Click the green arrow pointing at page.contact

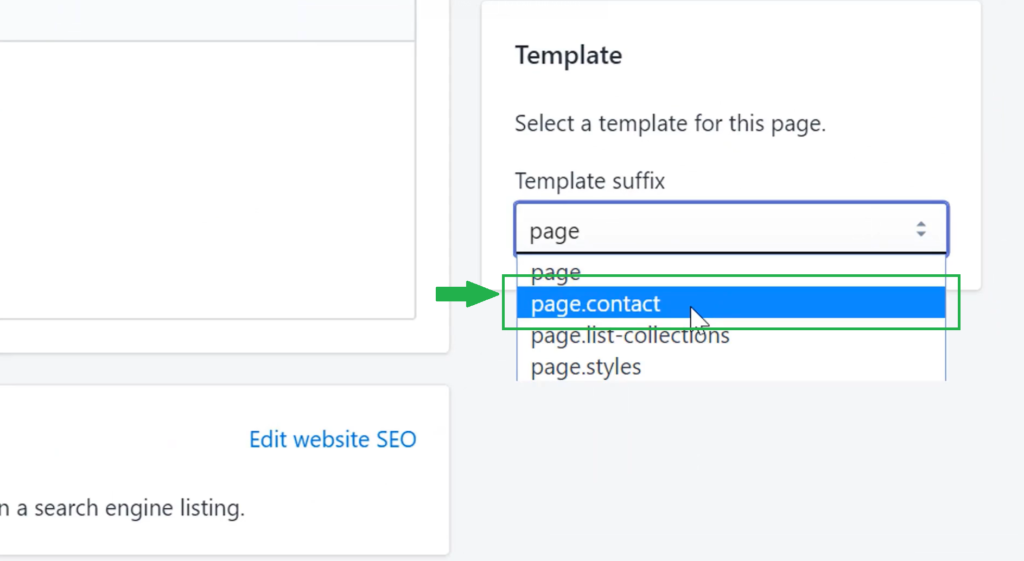(x=468, y=294)
